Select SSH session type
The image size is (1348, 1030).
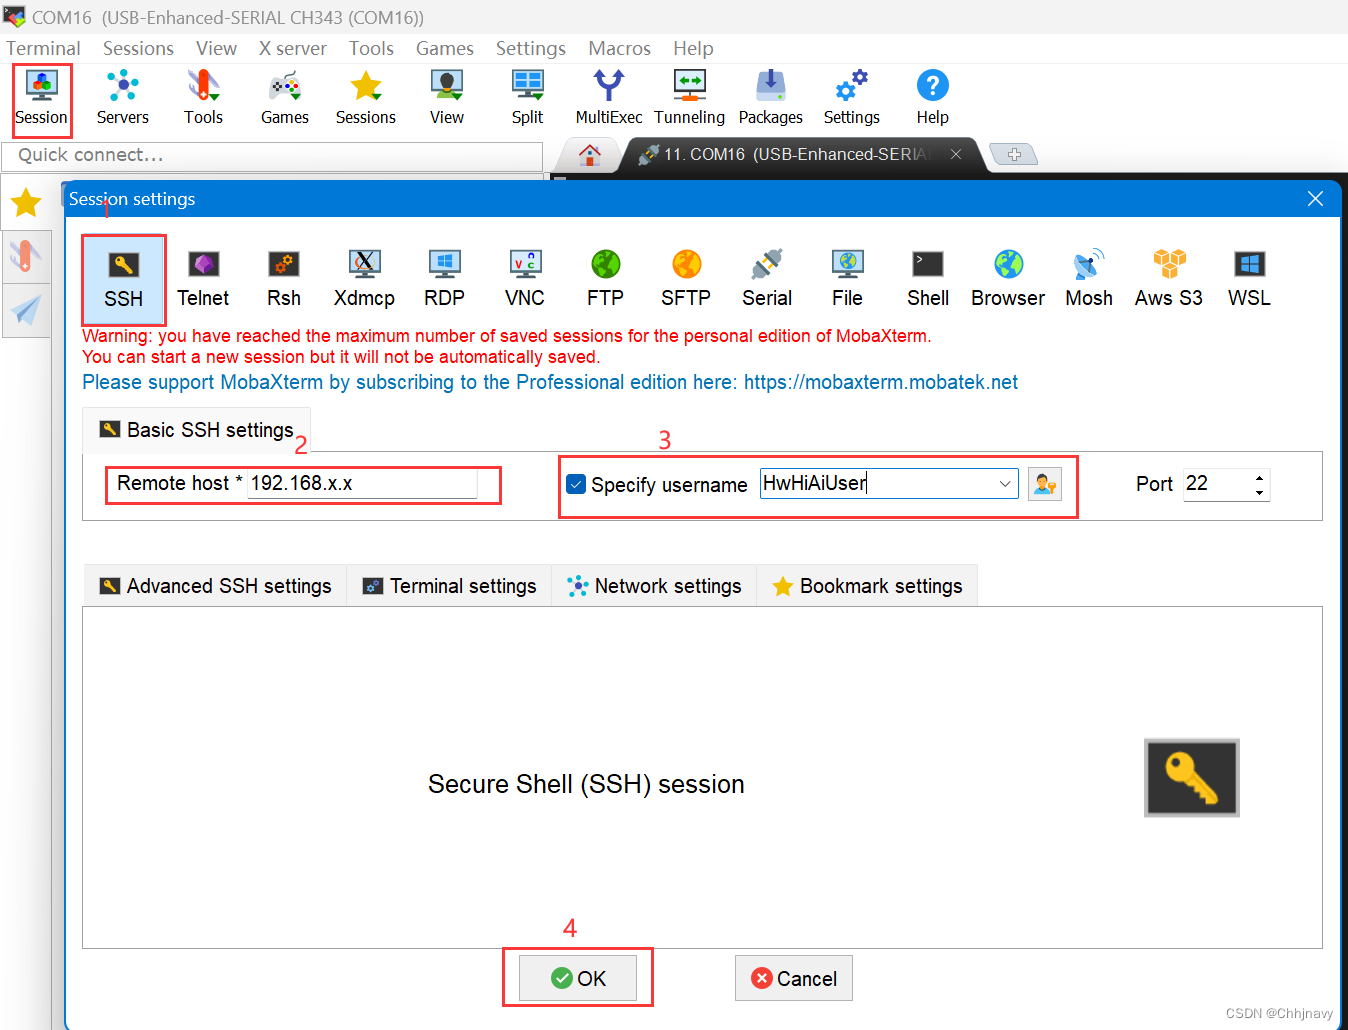click(x=124, y=280)
